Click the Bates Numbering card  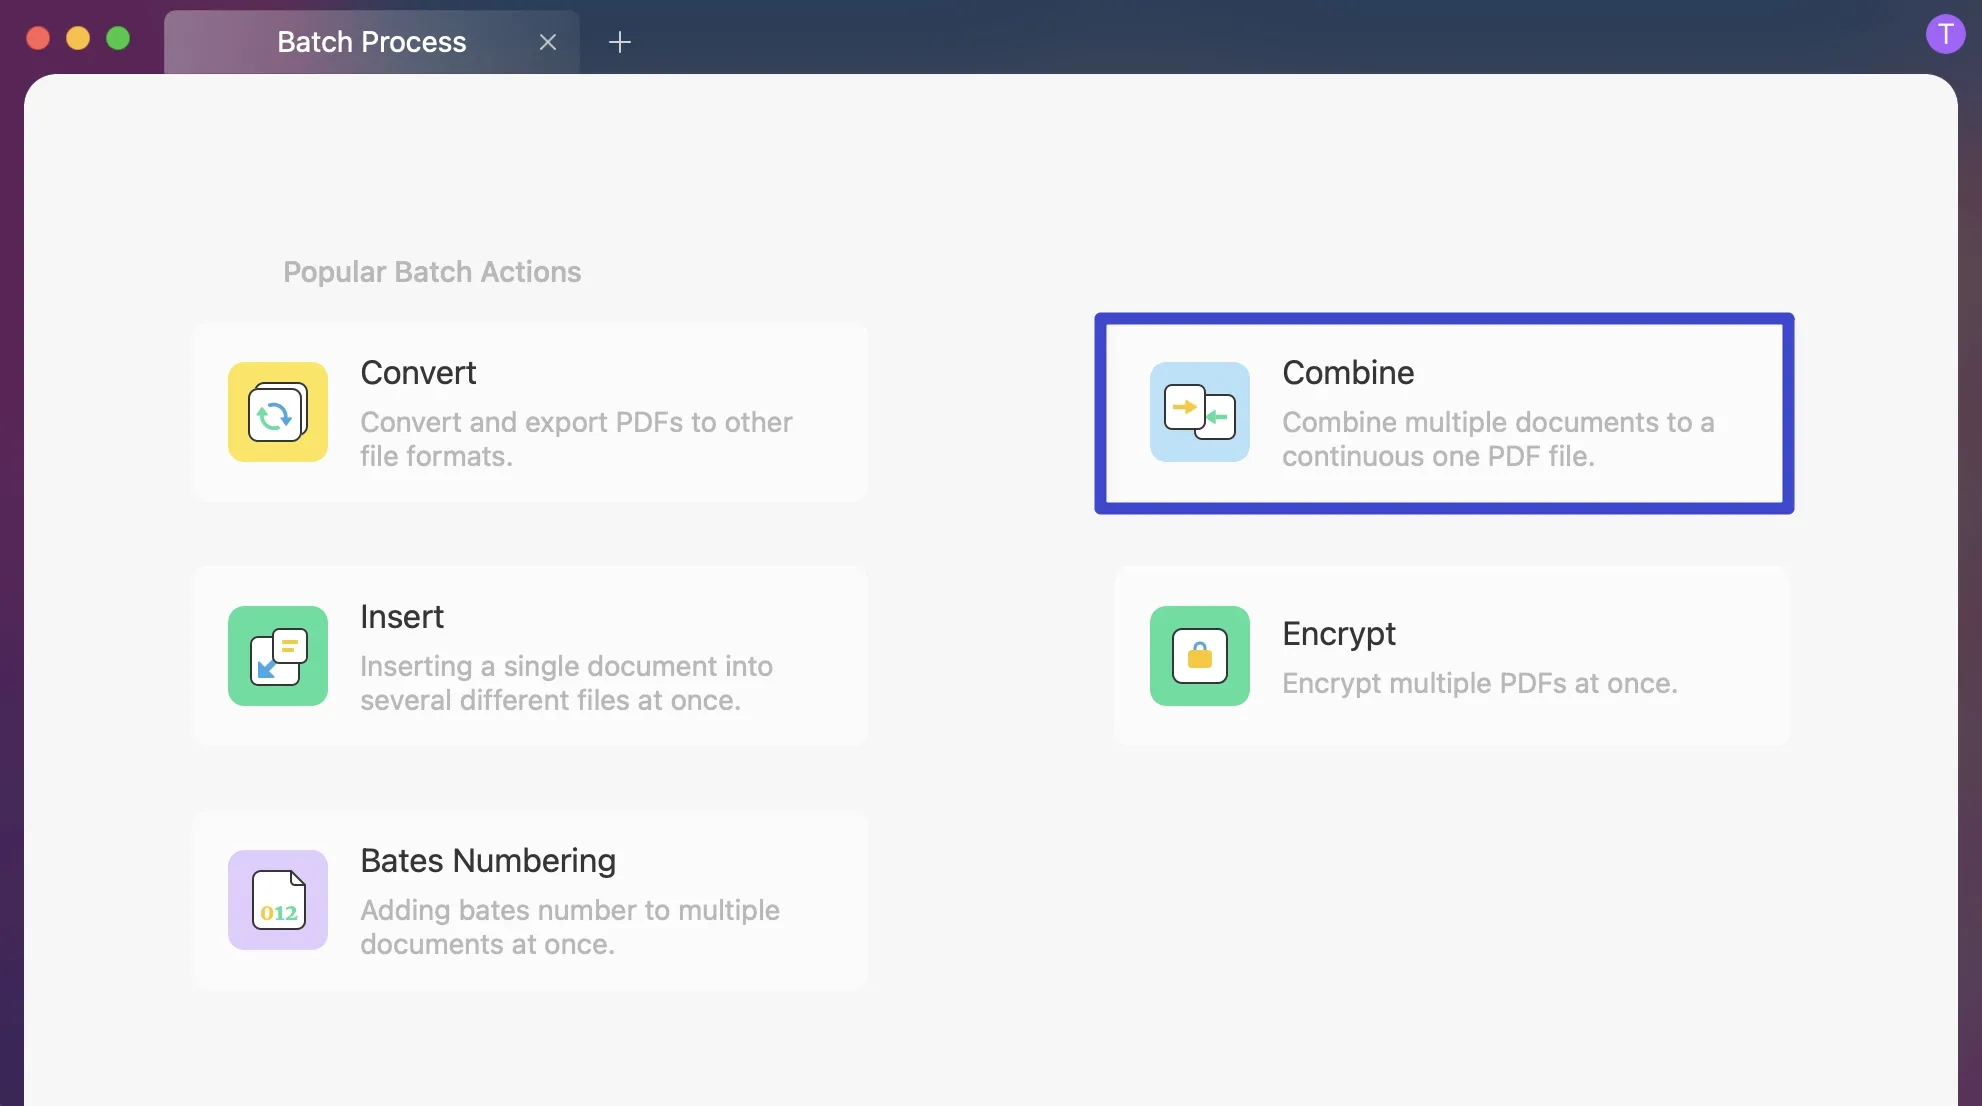(530, 900)
